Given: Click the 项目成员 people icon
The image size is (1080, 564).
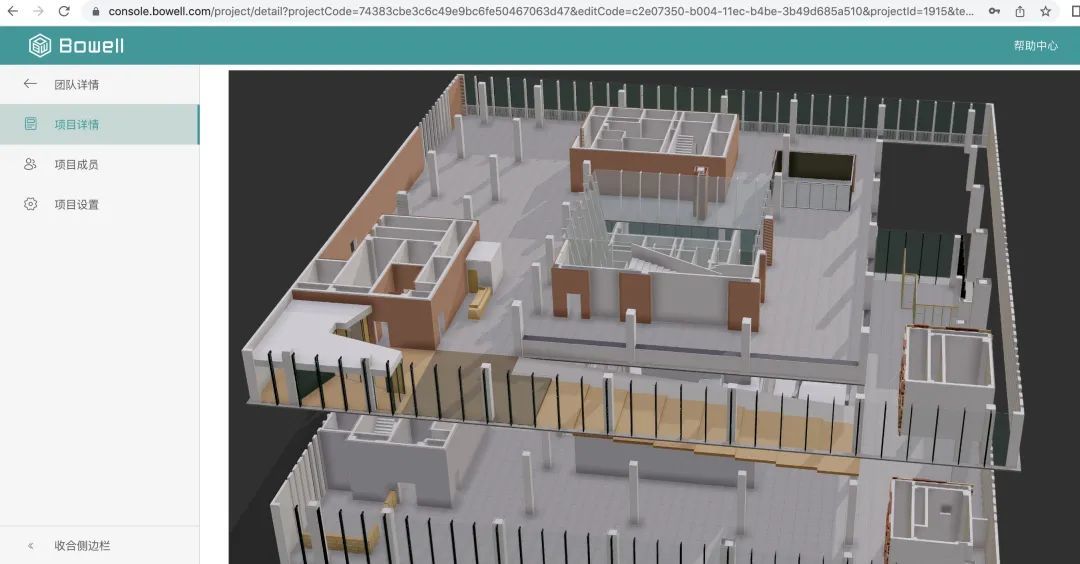Looking at the screenshot, I should (30, 164).
